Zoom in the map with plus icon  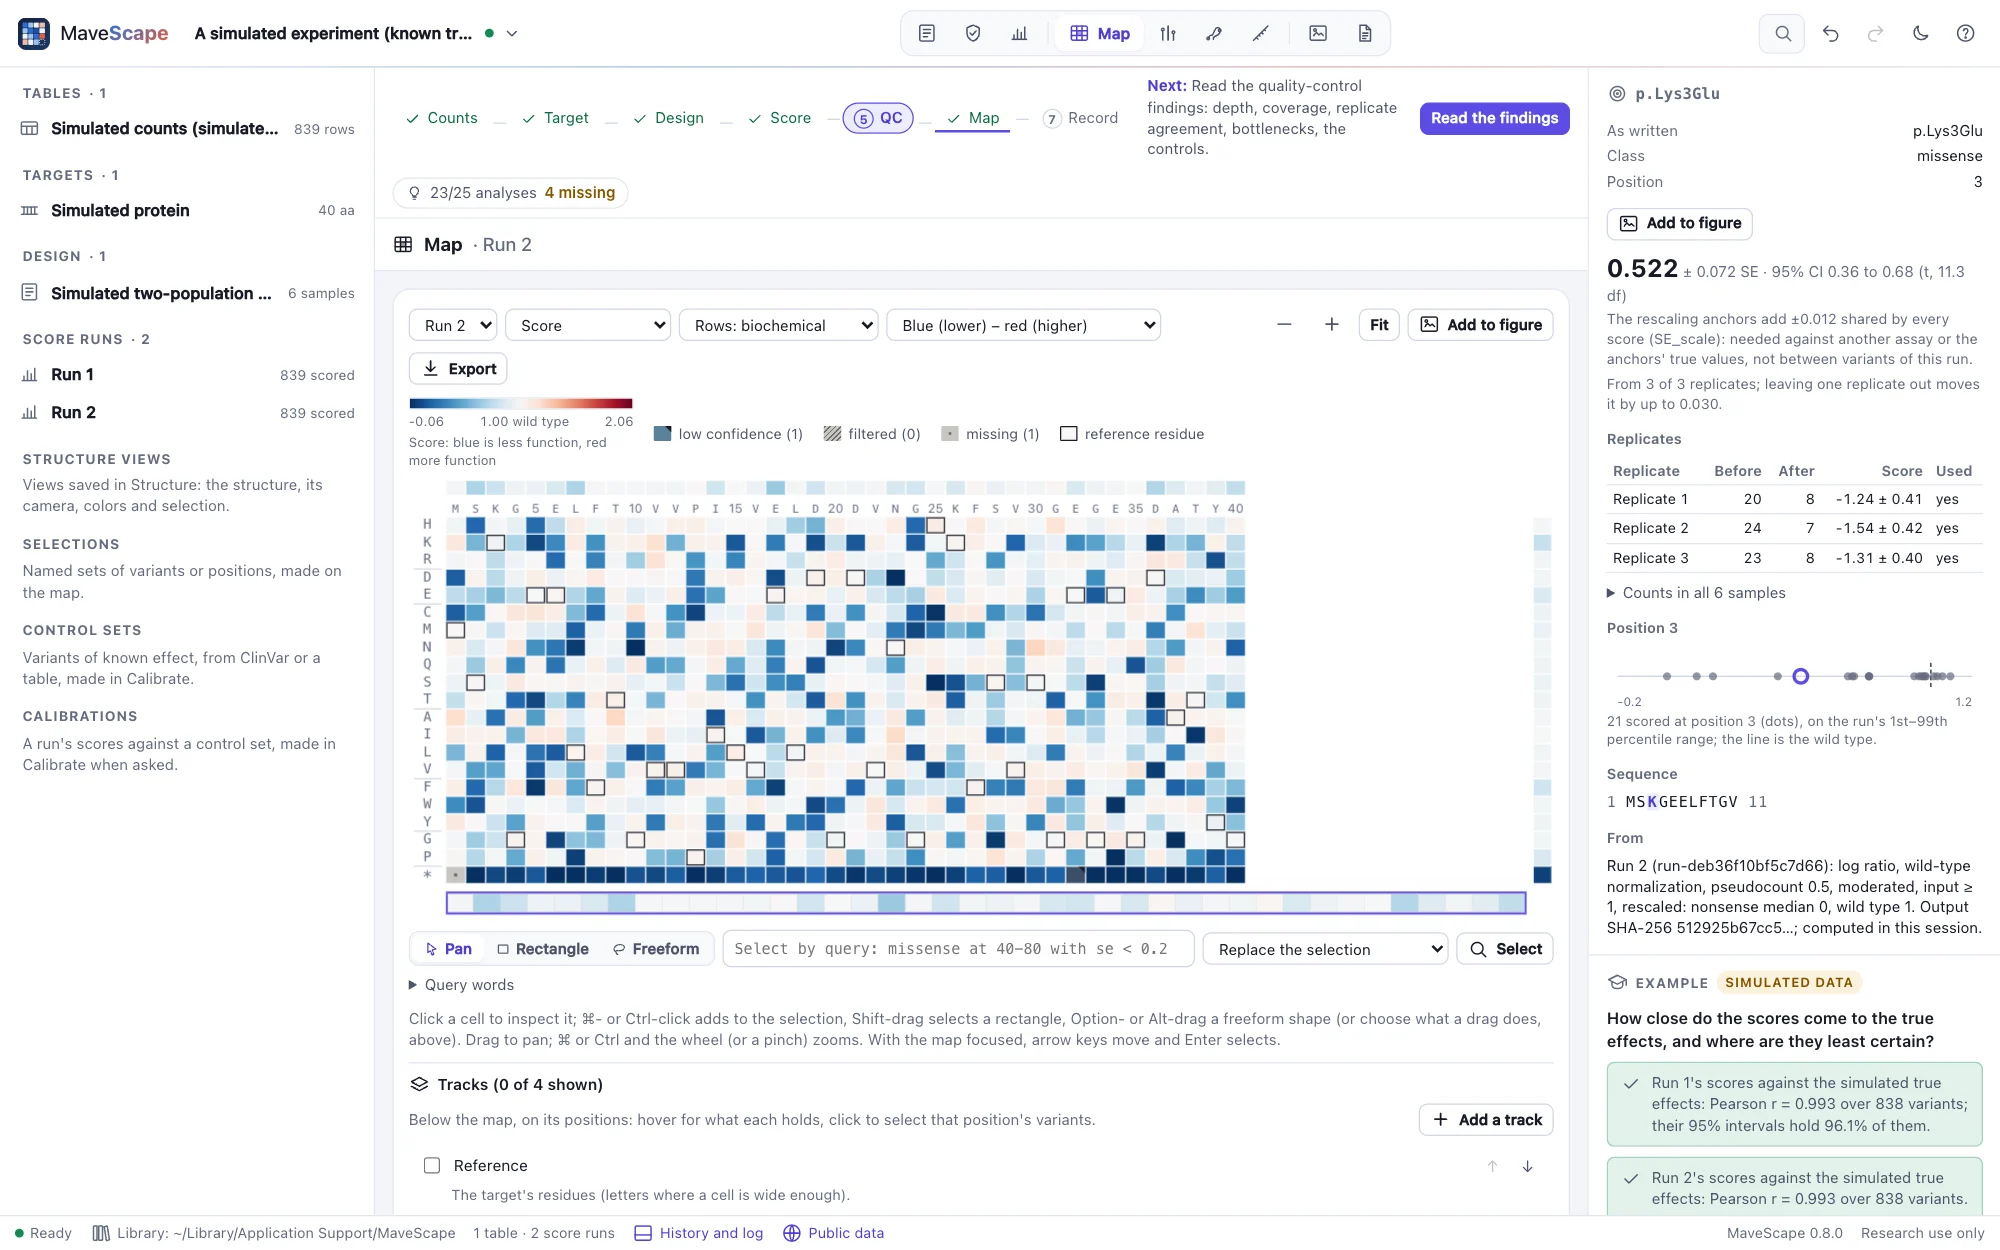pos(1331,324)
